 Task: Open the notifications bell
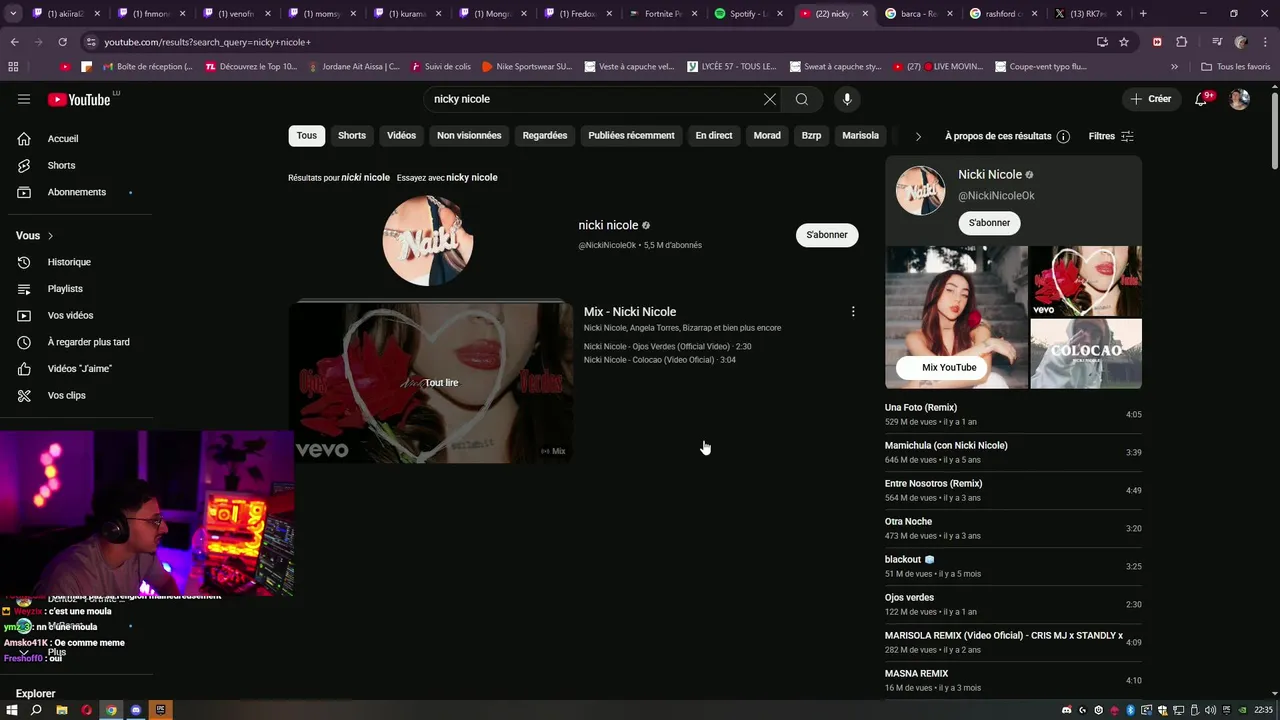pyautogui.click(x=1202, y=99)
